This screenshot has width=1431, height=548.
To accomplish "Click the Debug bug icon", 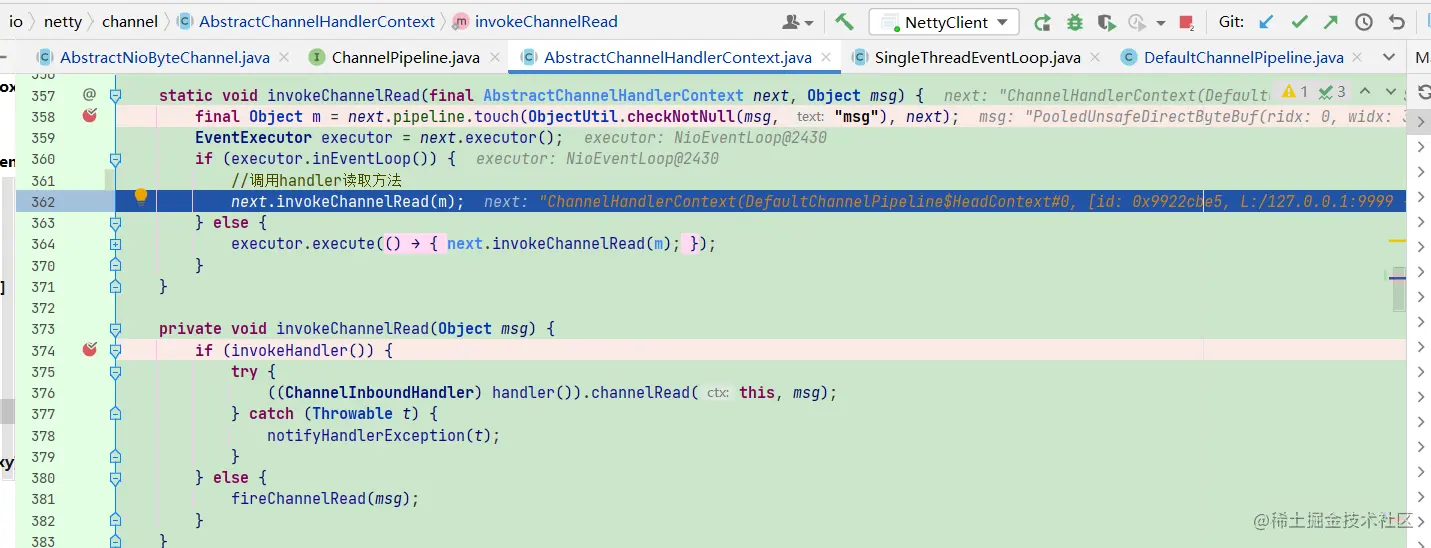I will [1074, 22].
